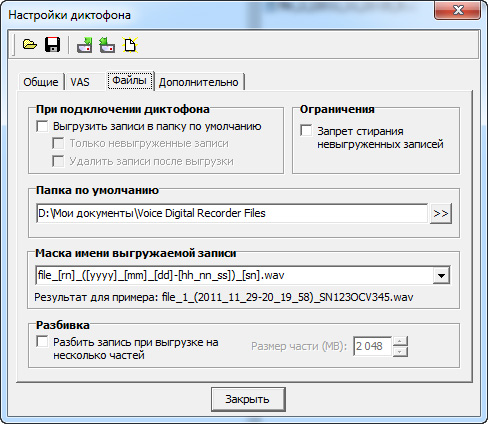Enable "Запрет стирания невыгруженных записей" checkbox
Viewport: 488px width, 424px height.
pos(306,130)
